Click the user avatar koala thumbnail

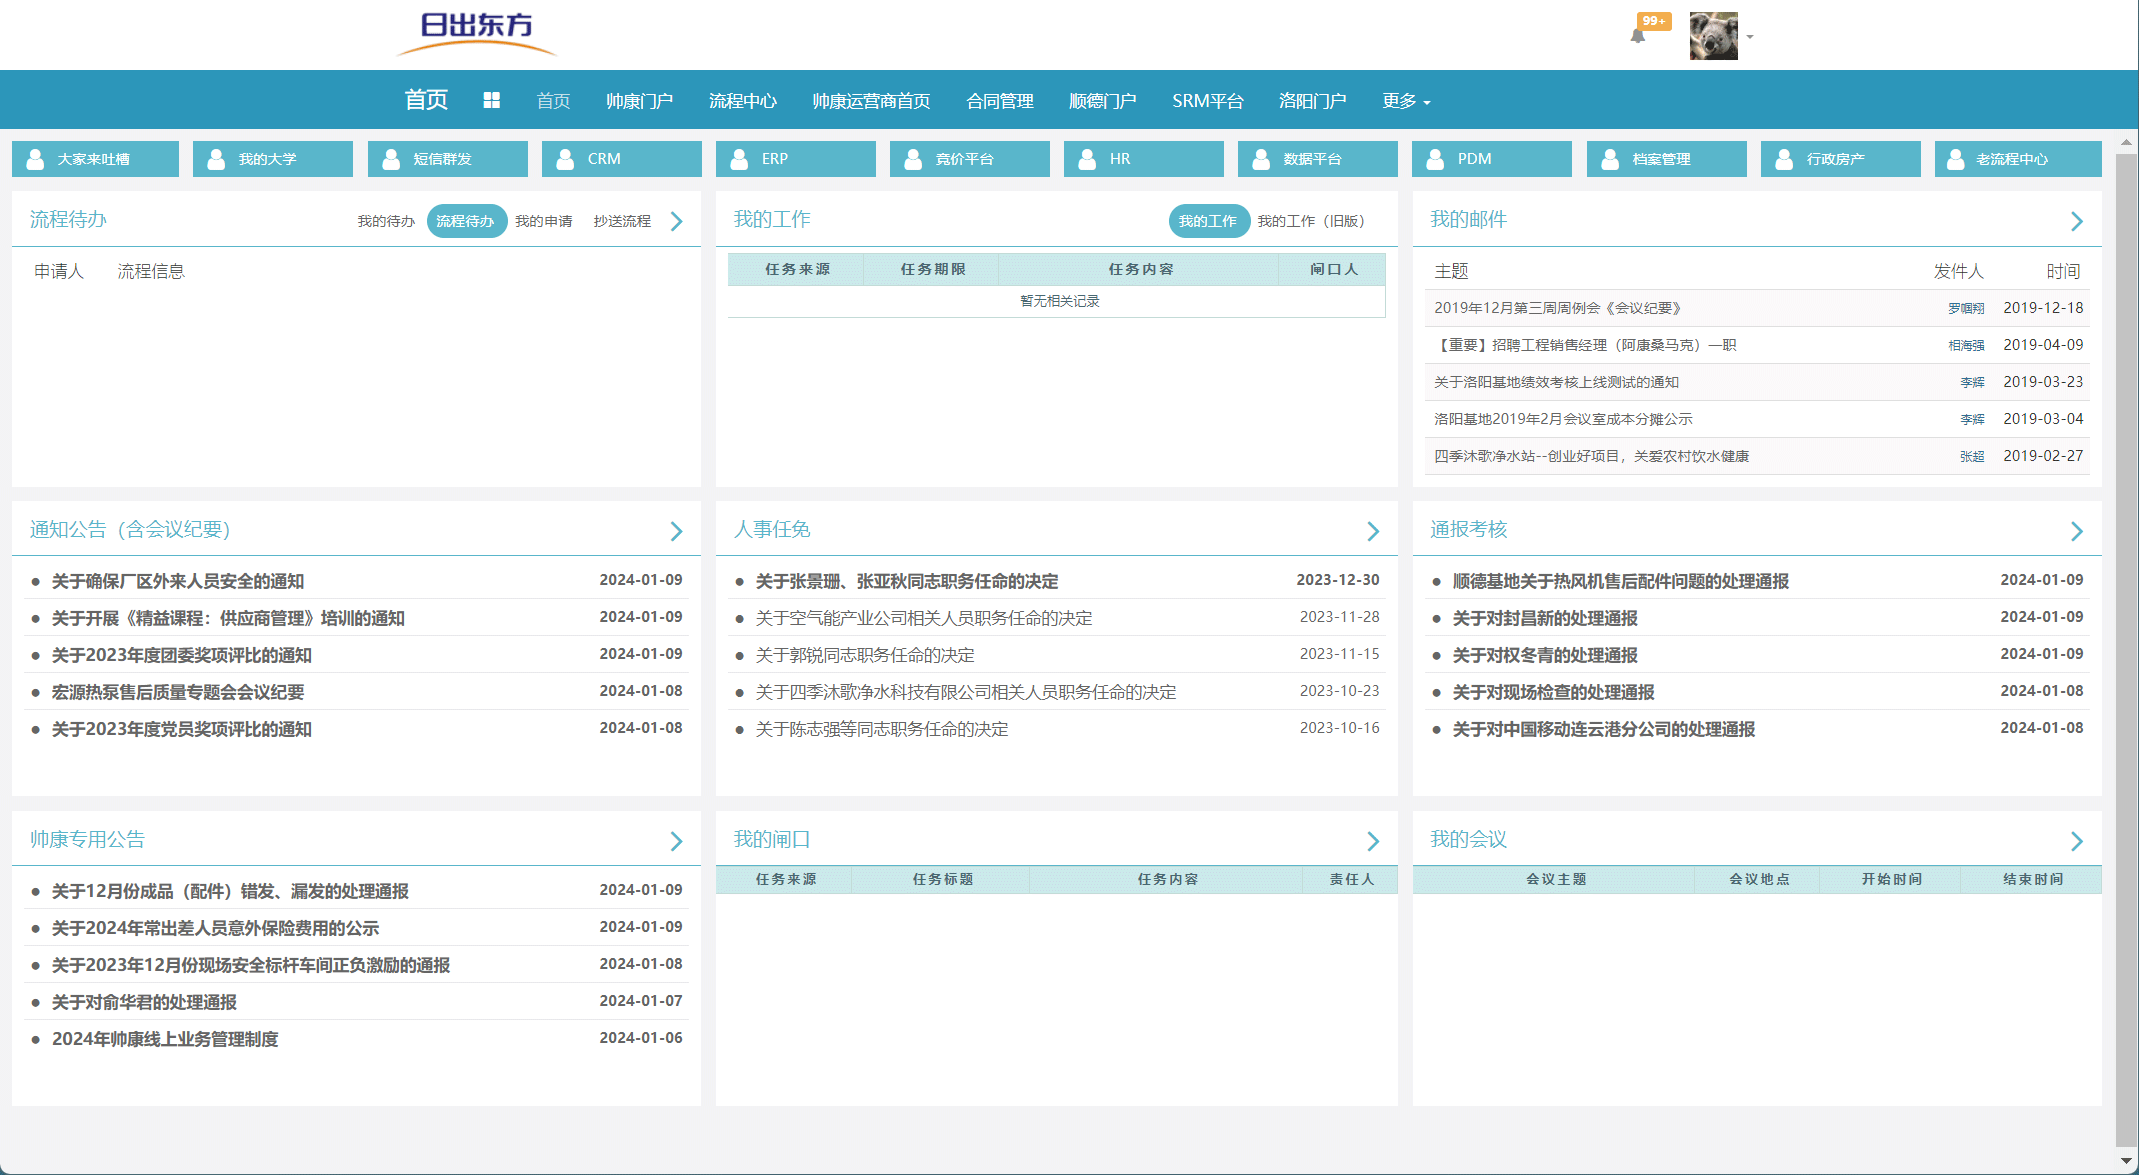click(1713, 36)
